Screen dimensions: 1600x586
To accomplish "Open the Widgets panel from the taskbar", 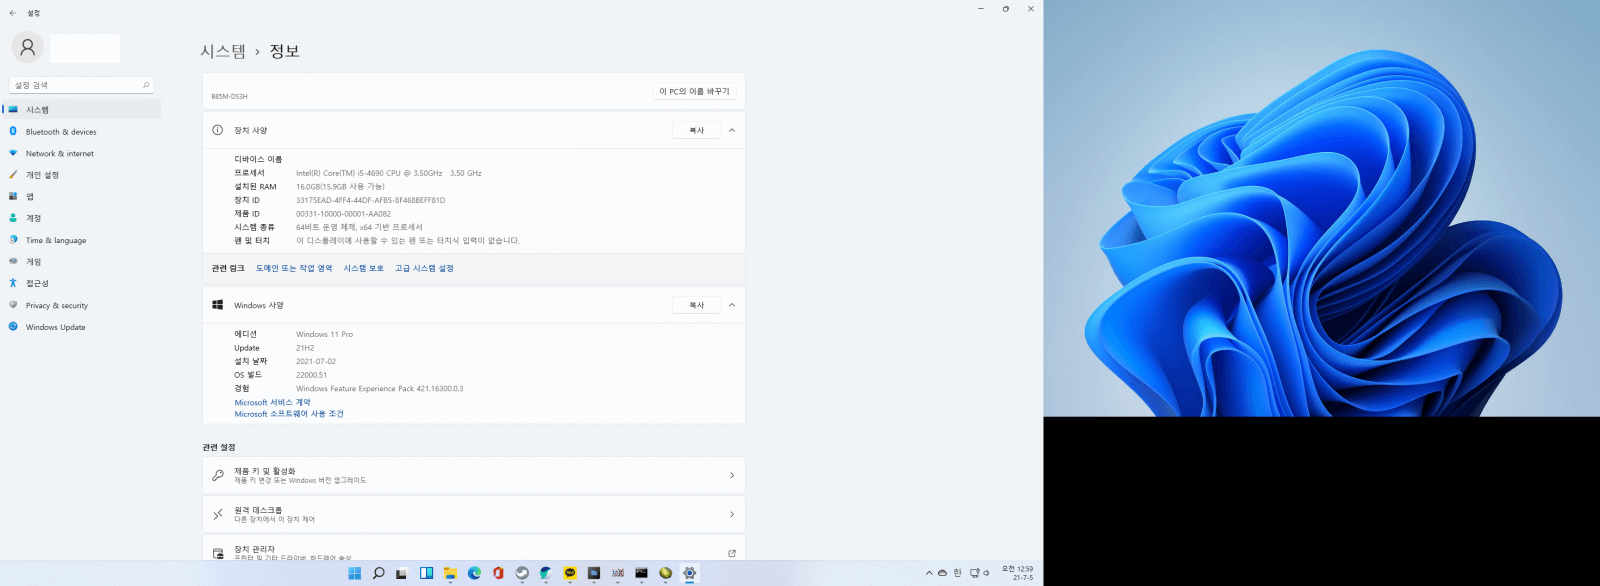I will pyautogui.click(x=426, y=573).
